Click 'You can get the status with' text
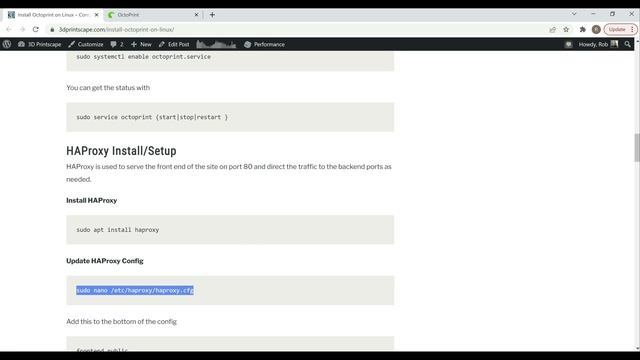Image resolution: width=640 pixels, height=360 pixels. (108, 88)
